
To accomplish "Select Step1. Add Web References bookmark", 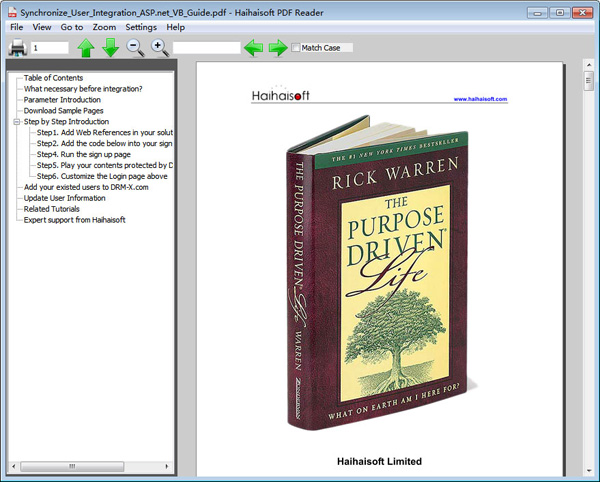I will (x=105, y=132).
